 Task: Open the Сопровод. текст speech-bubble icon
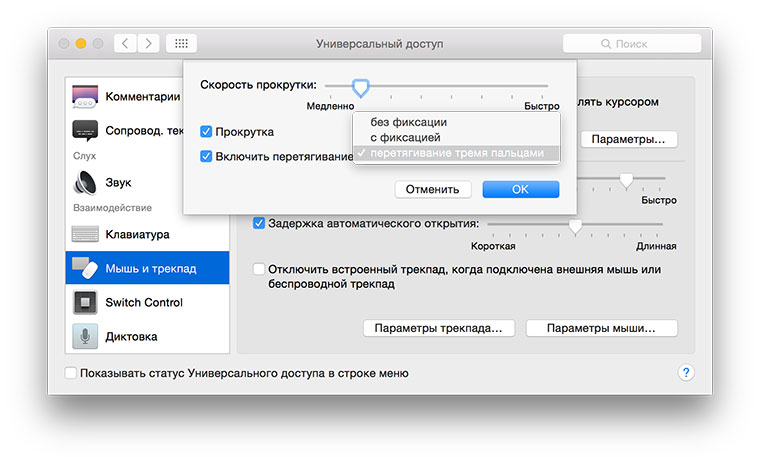(85, 130)
